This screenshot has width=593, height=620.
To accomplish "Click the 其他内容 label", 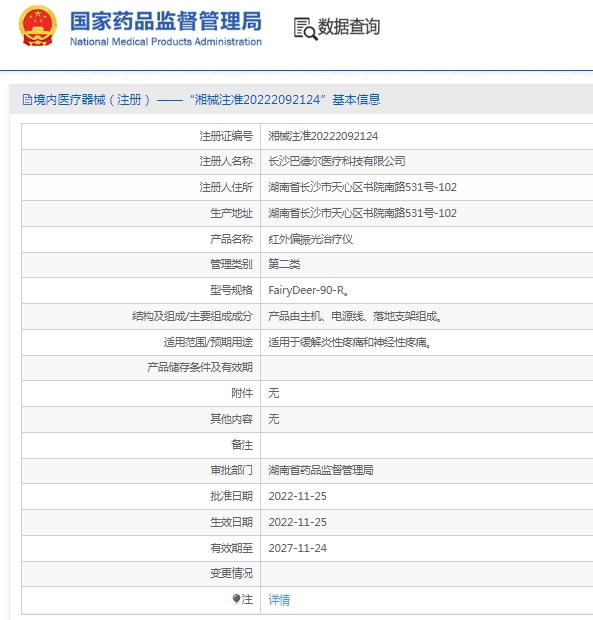I will tap(231, 419).
